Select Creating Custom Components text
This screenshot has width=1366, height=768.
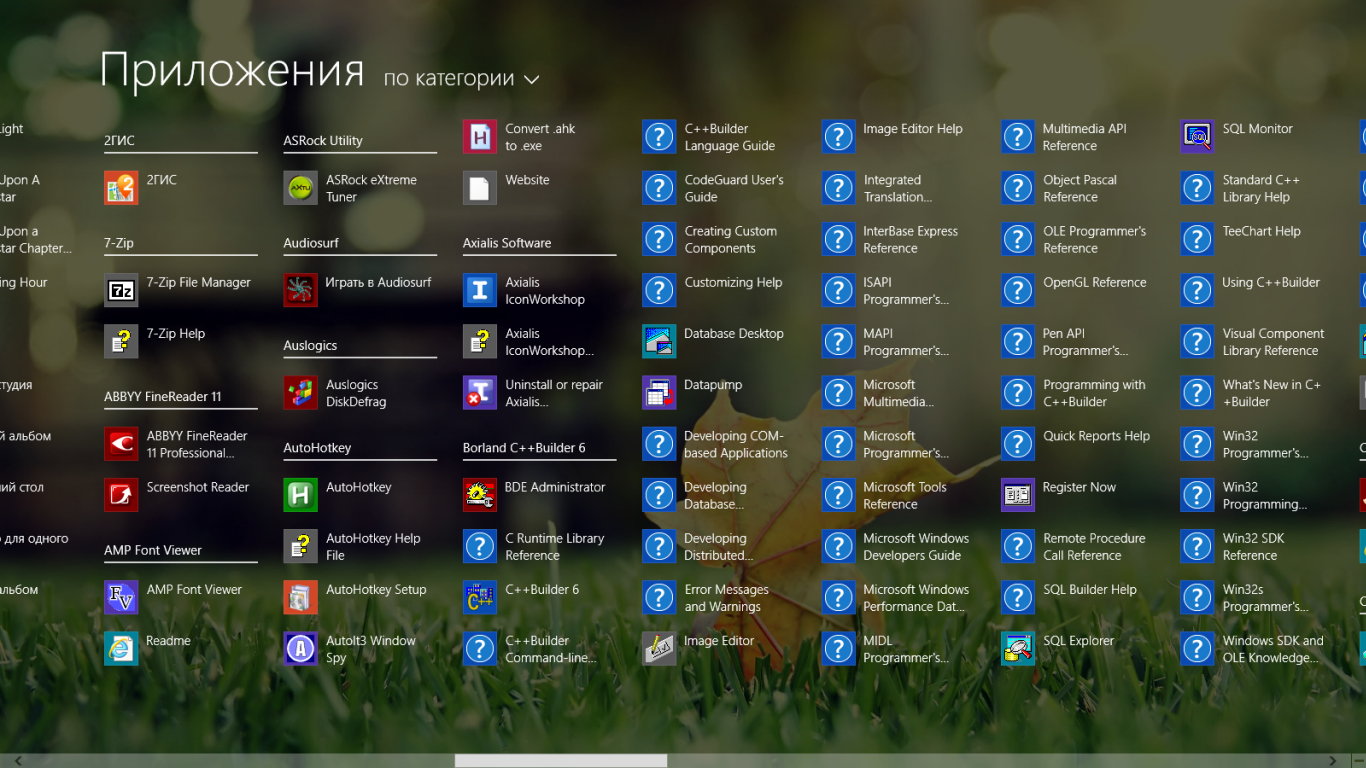click(x=731, y=240)
